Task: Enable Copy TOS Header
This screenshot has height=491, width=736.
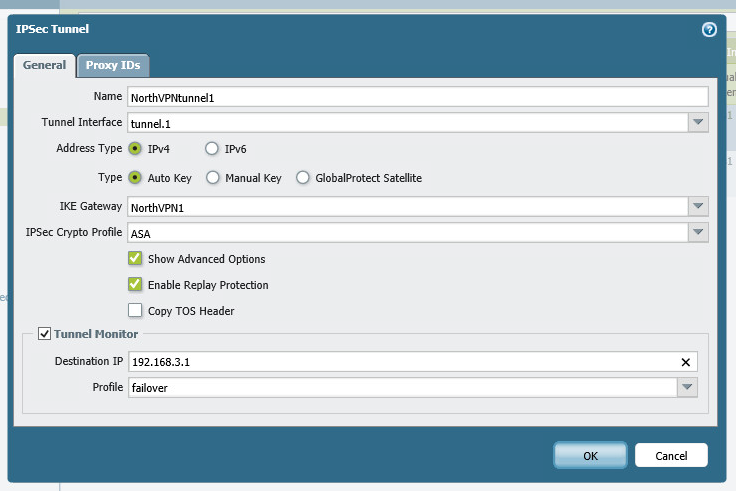Action: (x=135, y=311)
